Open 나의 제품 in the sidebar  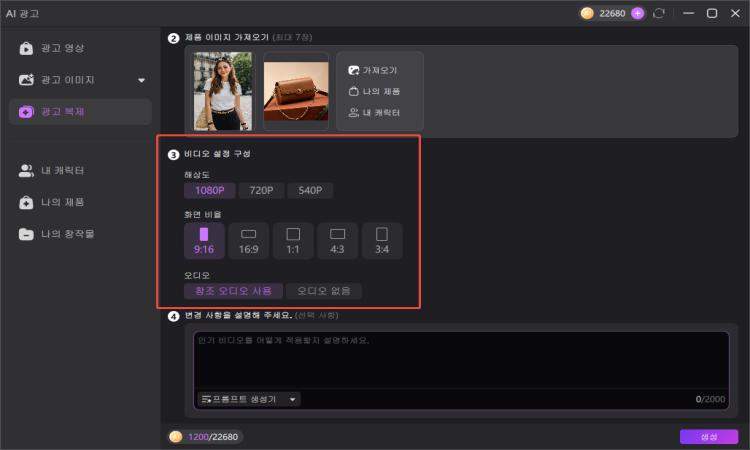(x=80, y=202)
